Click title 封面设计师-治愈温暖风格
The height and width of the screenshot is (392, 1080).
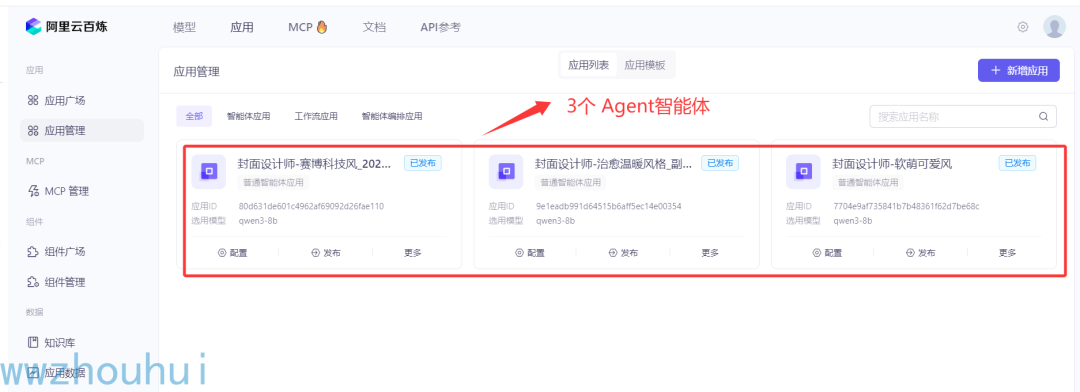(613, 164)
